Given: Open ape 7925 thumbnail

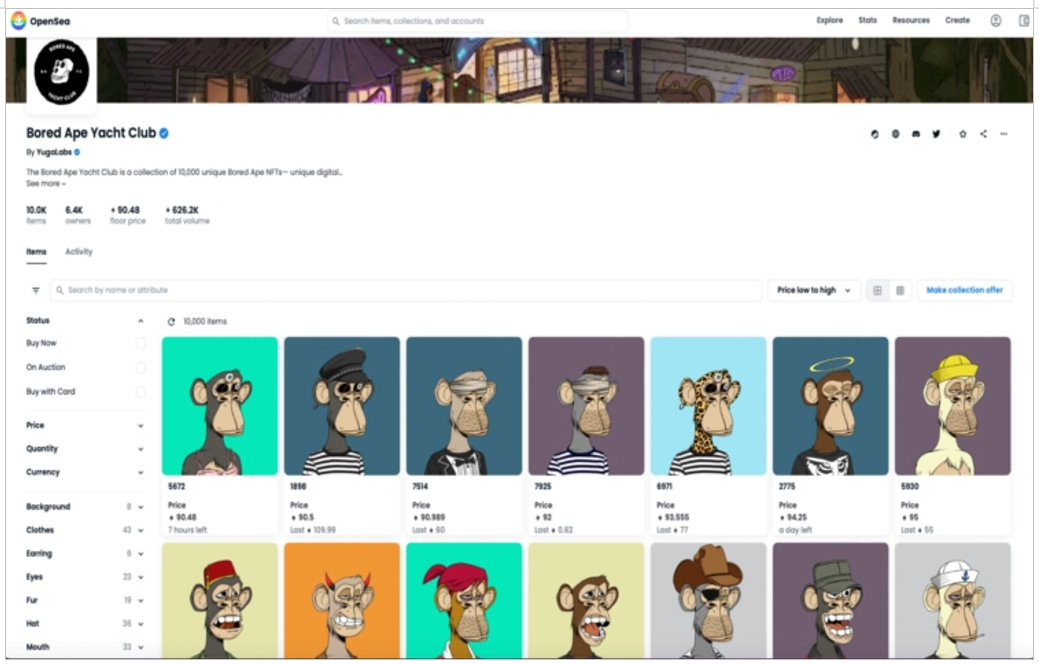Looking at the screenshot, I should (x=586, y=406).
